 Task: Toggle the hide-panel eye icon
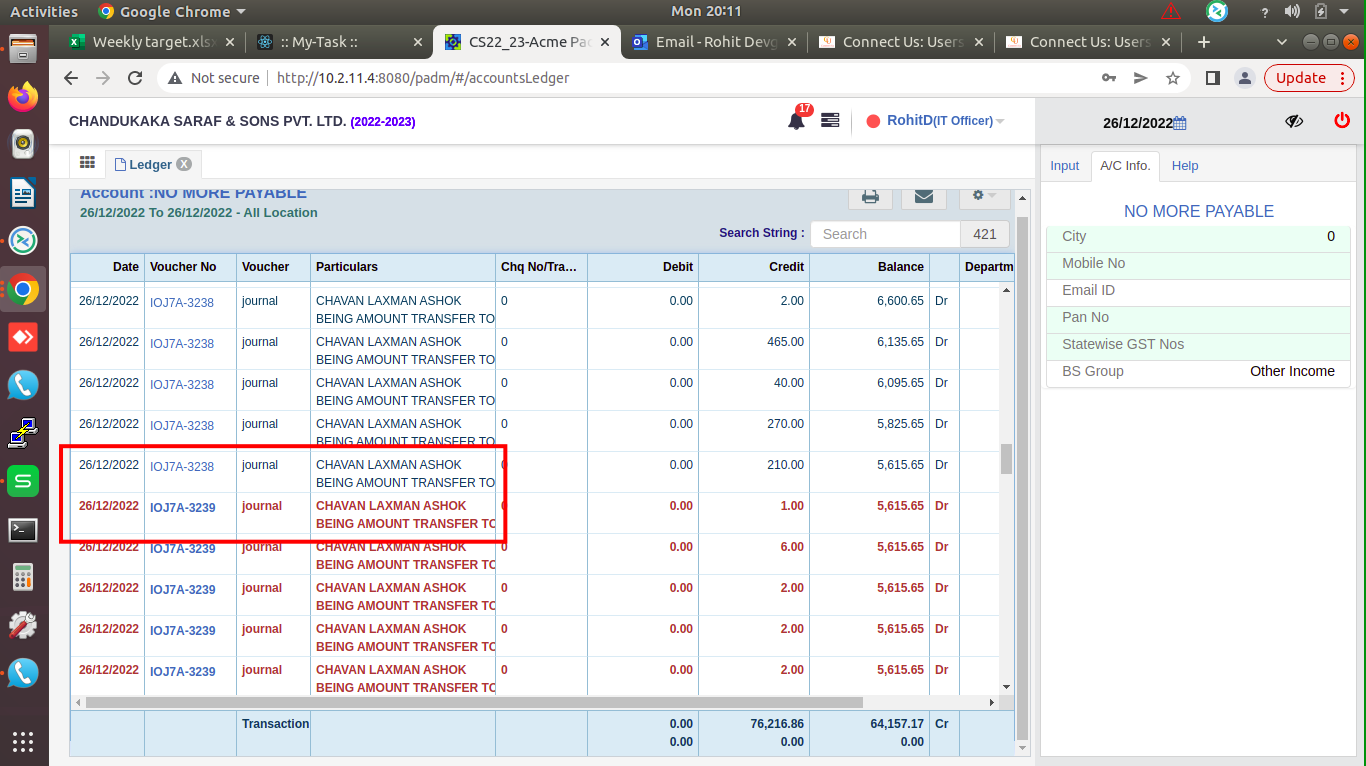pyautogui.click(x=1294, y=121)
